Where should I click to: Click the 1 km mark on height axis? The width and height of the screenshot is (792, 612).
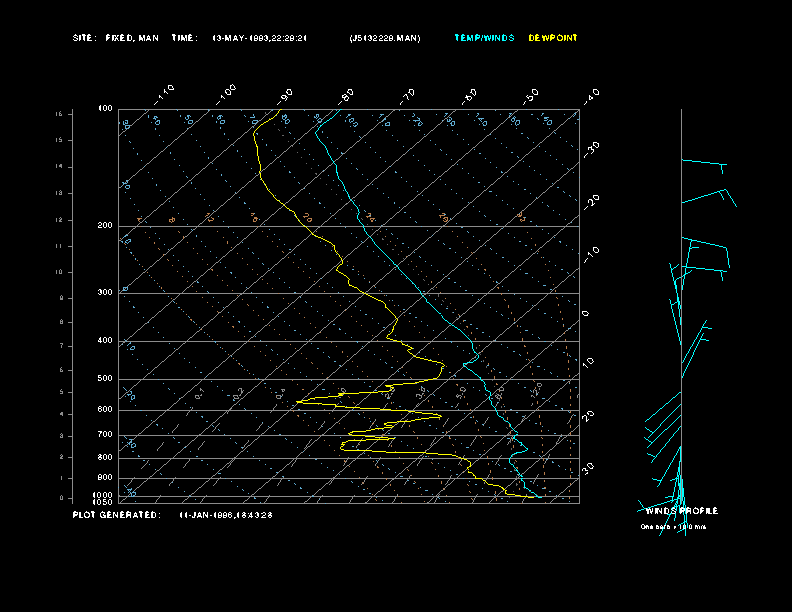(61, 478)
